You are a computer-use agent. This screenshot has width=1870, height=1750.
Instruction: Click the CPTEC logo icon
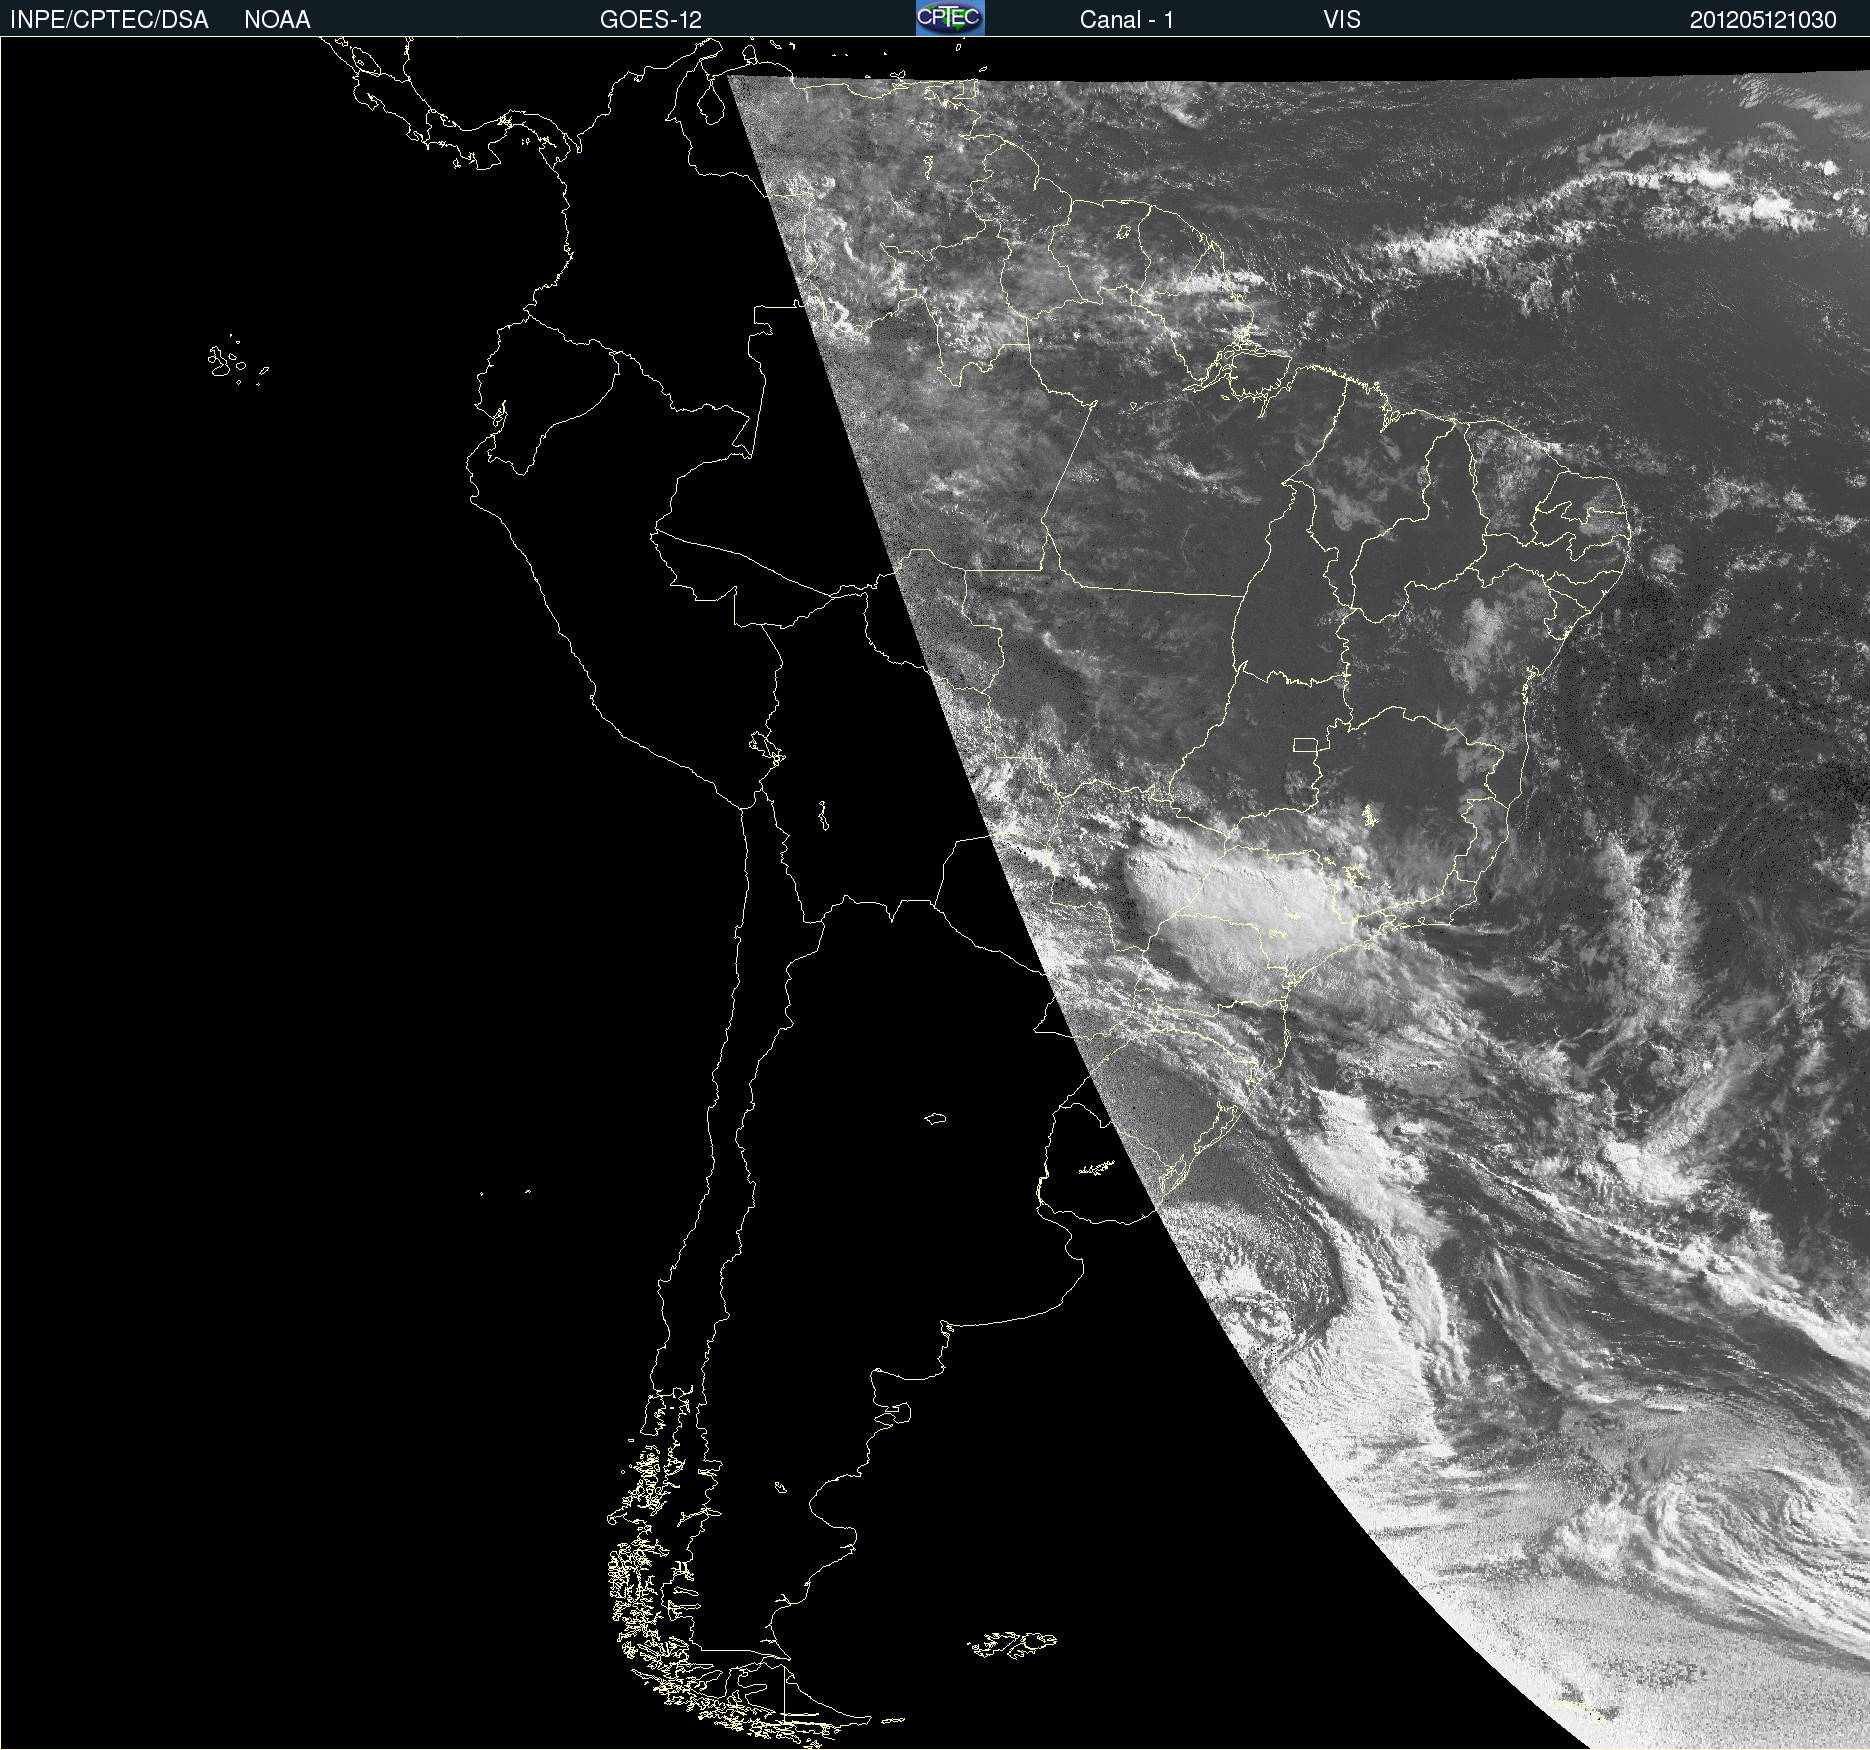pos(950,18)
